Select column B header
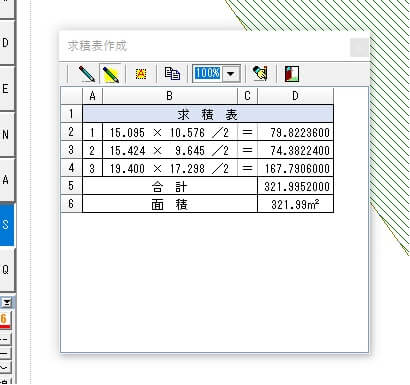This screenshot has height=385, width=410. tap(170, 96)
